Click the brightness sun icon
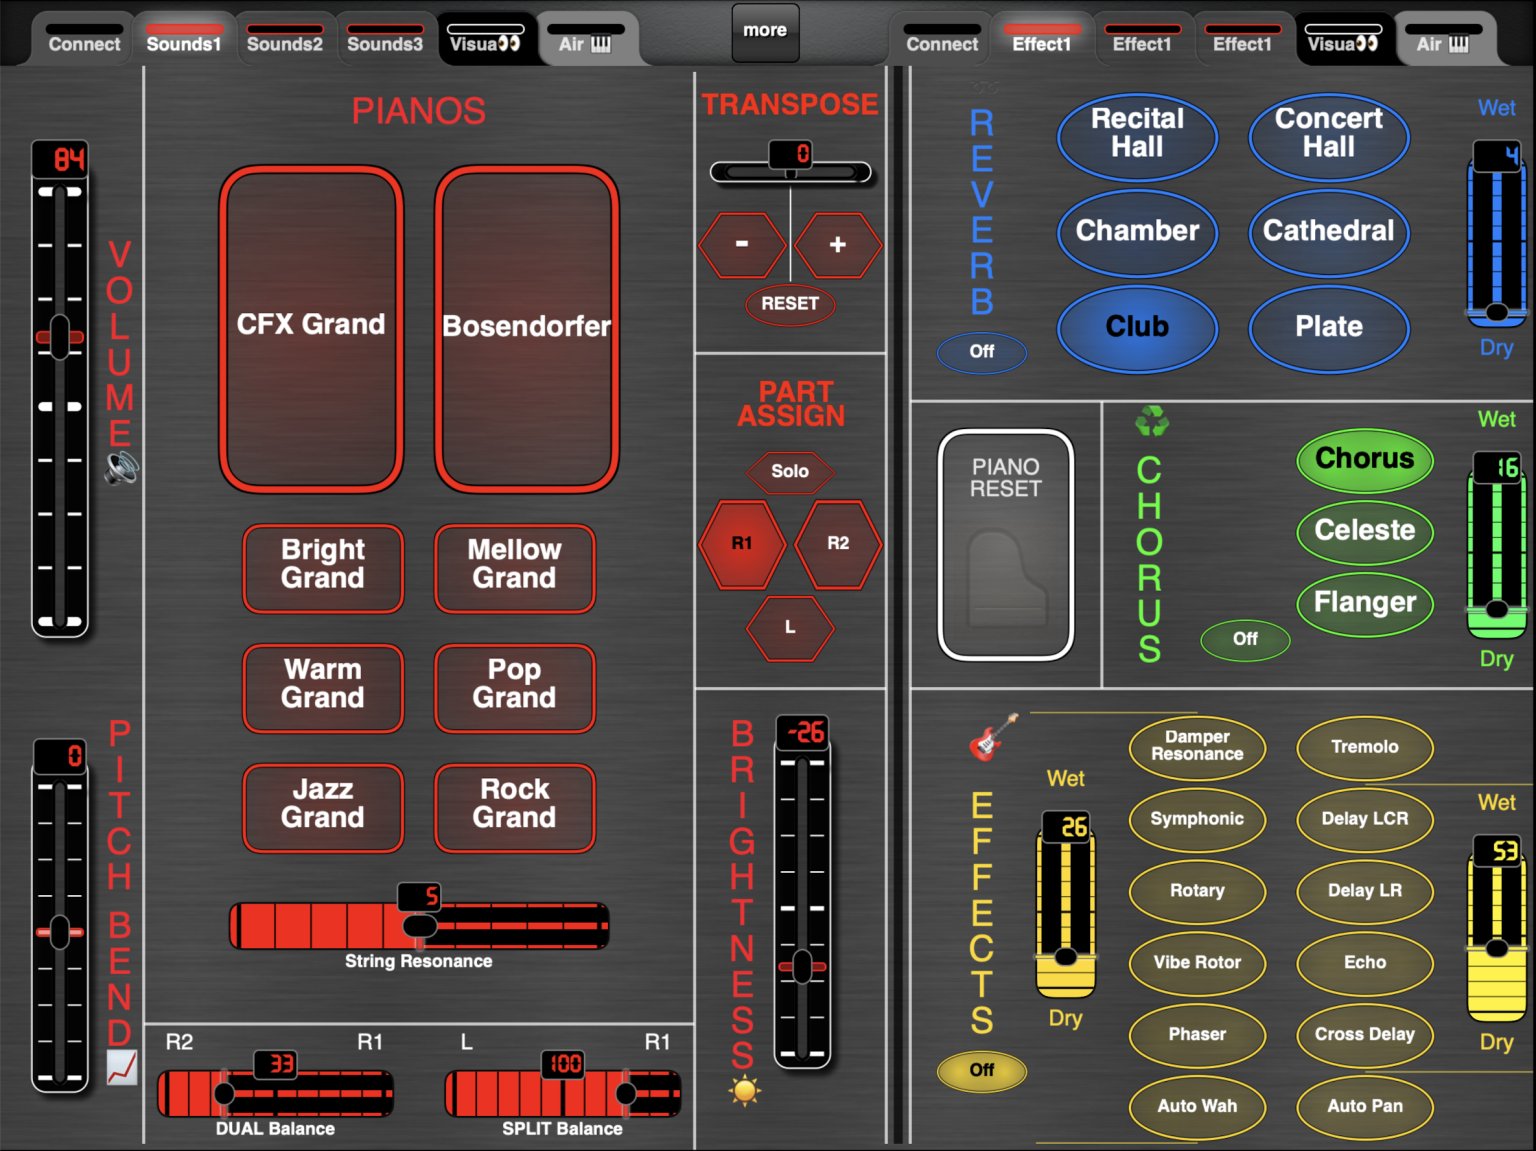The height and width of the screenshot is (1151, 1536). [x=744, y=1090]
